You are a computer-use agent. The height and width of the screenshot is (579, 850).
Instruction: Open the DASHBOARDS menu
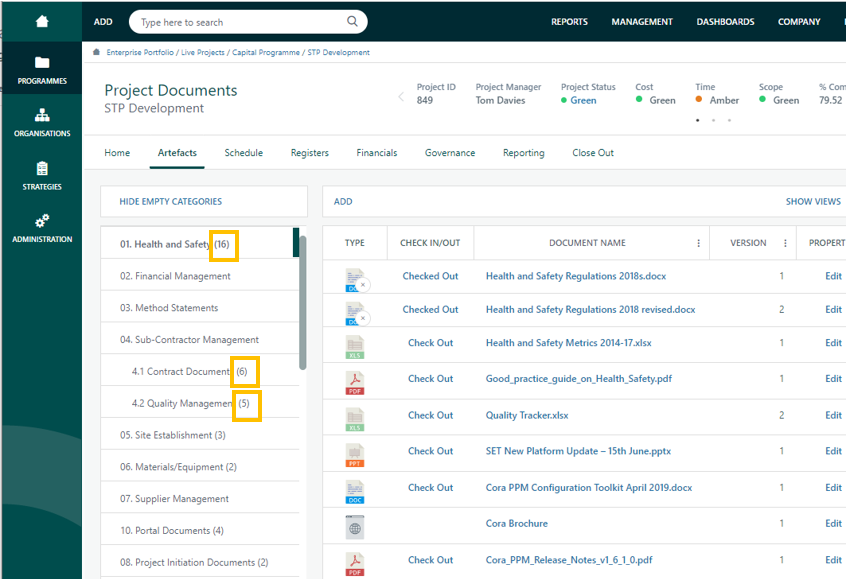[x=725, y=22]
